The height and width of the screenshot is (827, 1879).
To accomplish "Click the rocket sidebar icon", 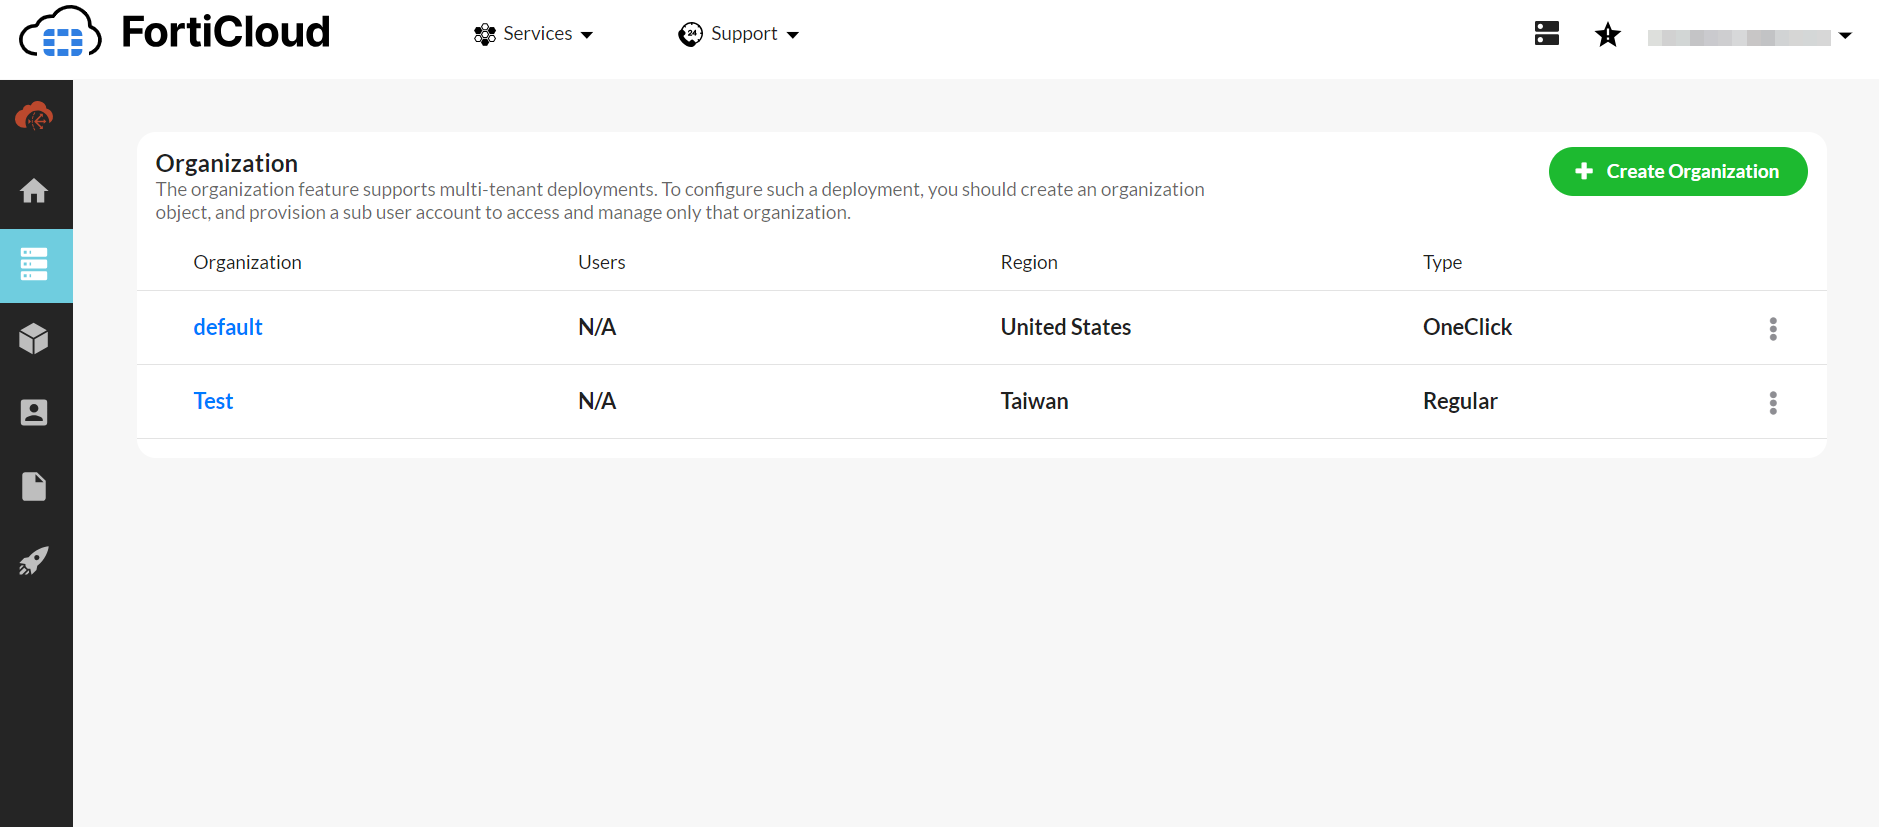I will 34,560.
